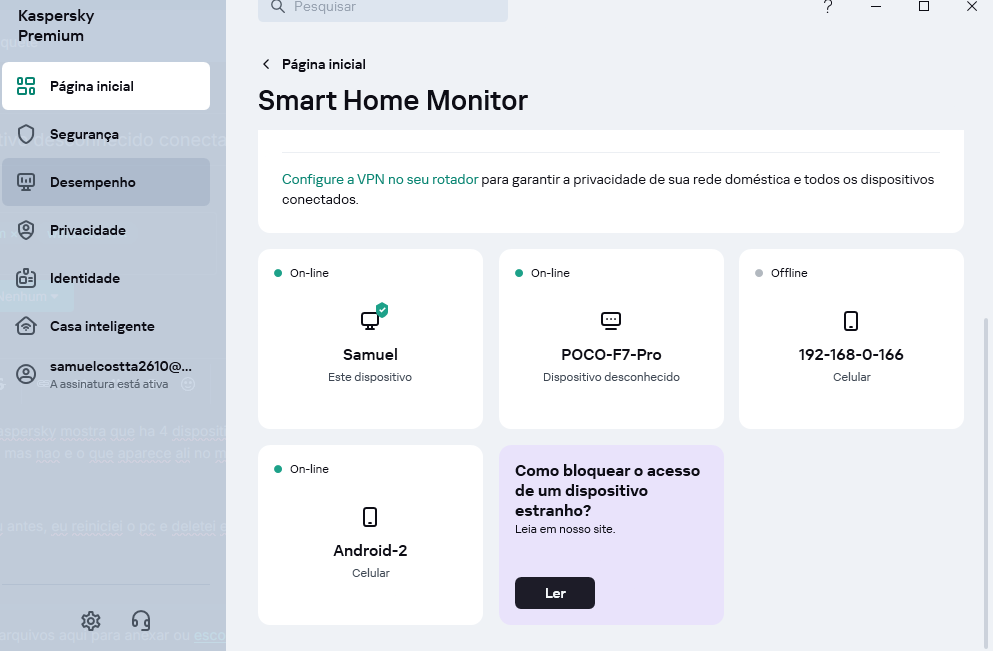Viewport: 993px width, 651px height.
Task: Click the Privacidade shield-person icon
Action: (26, 231)
